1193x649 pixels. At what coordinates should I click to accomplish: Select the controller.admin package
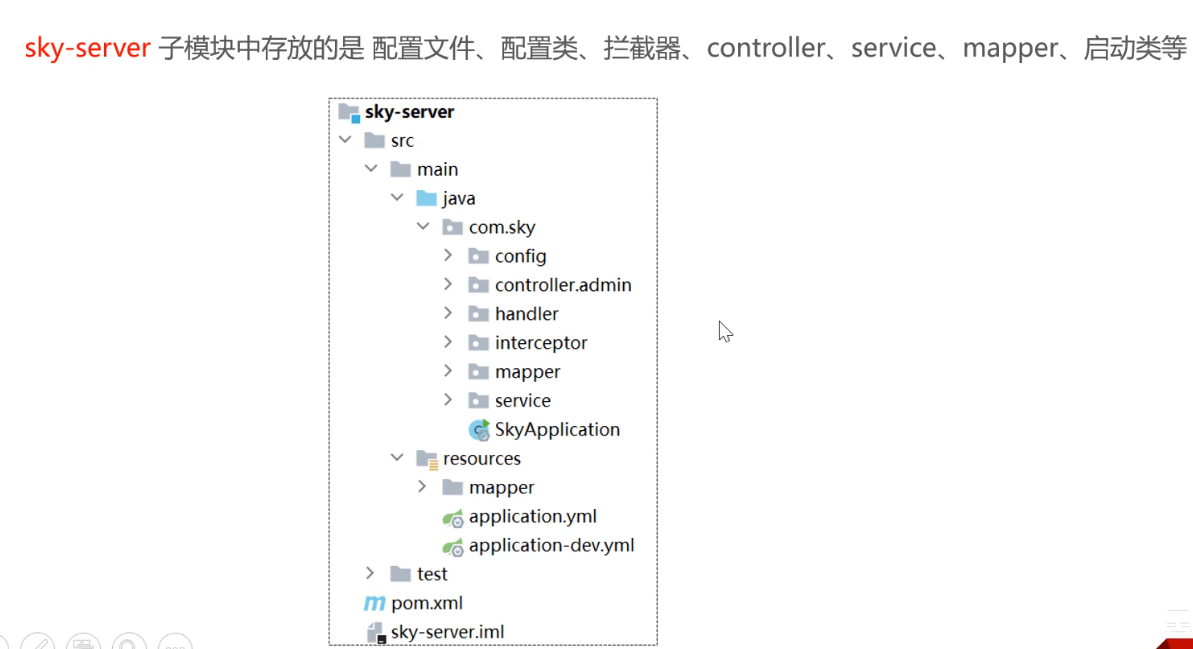(562, 285)
